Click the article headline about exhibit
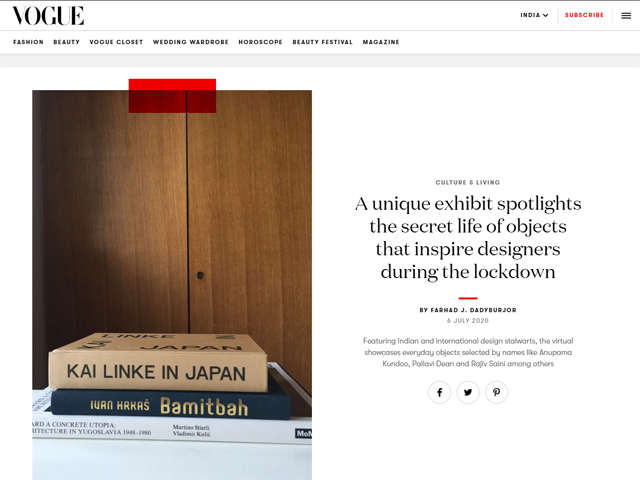The width and height of the screenshot is (640, 480). point(468,238)
